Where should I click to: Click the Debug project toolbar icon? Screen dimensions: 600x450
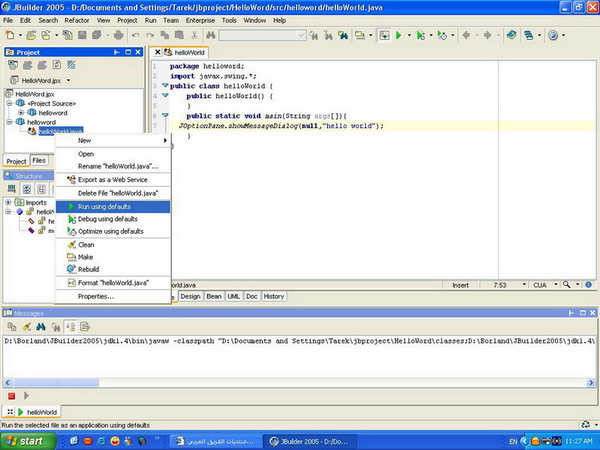tap(421, 36)
